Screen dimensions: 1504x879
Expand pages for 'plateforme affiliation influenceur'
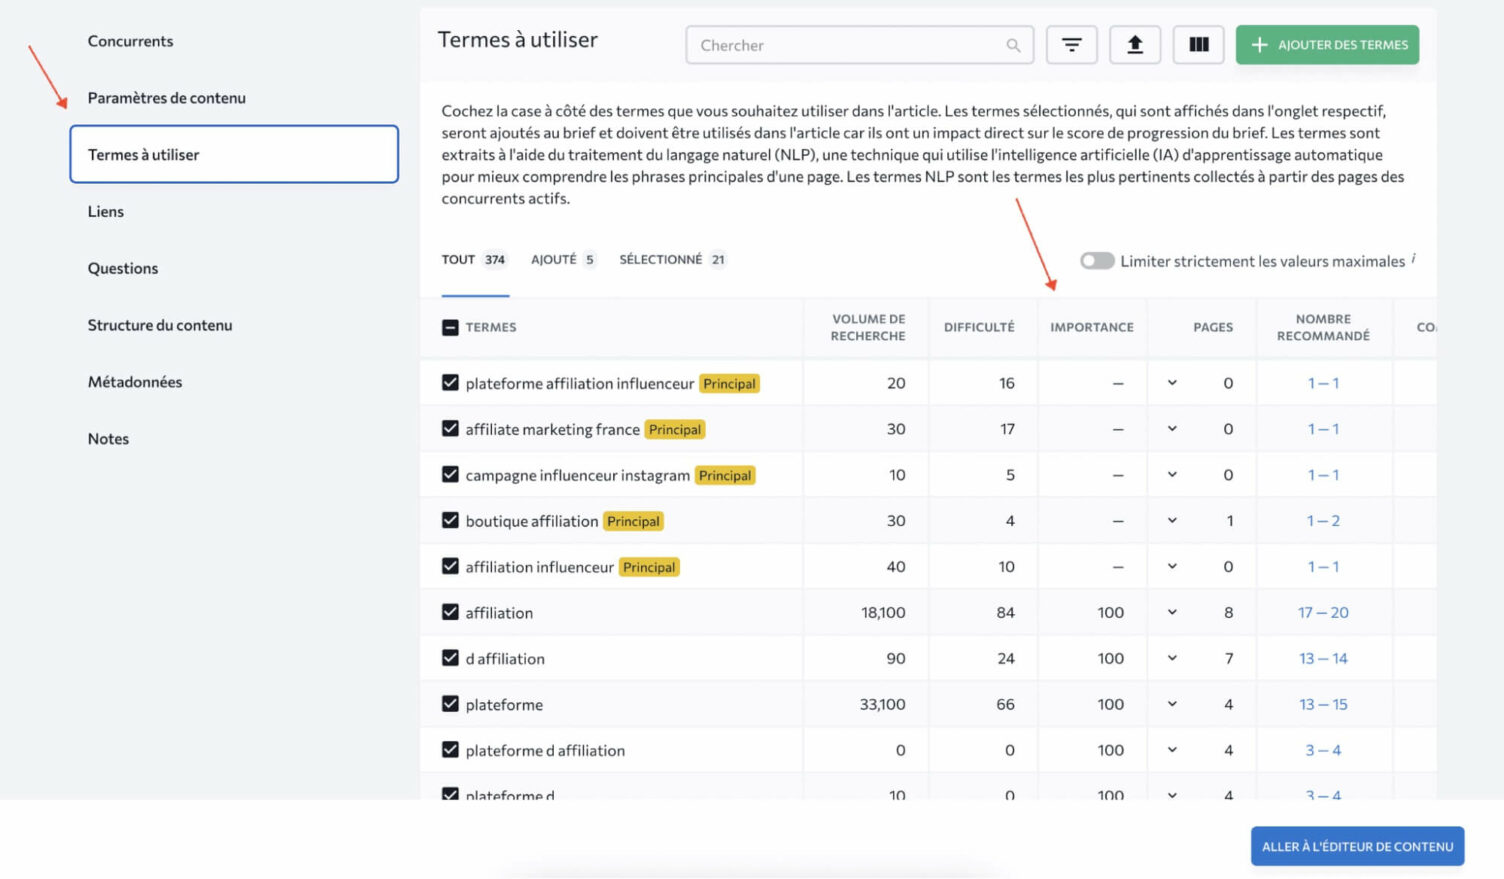tap(1172, 383)
